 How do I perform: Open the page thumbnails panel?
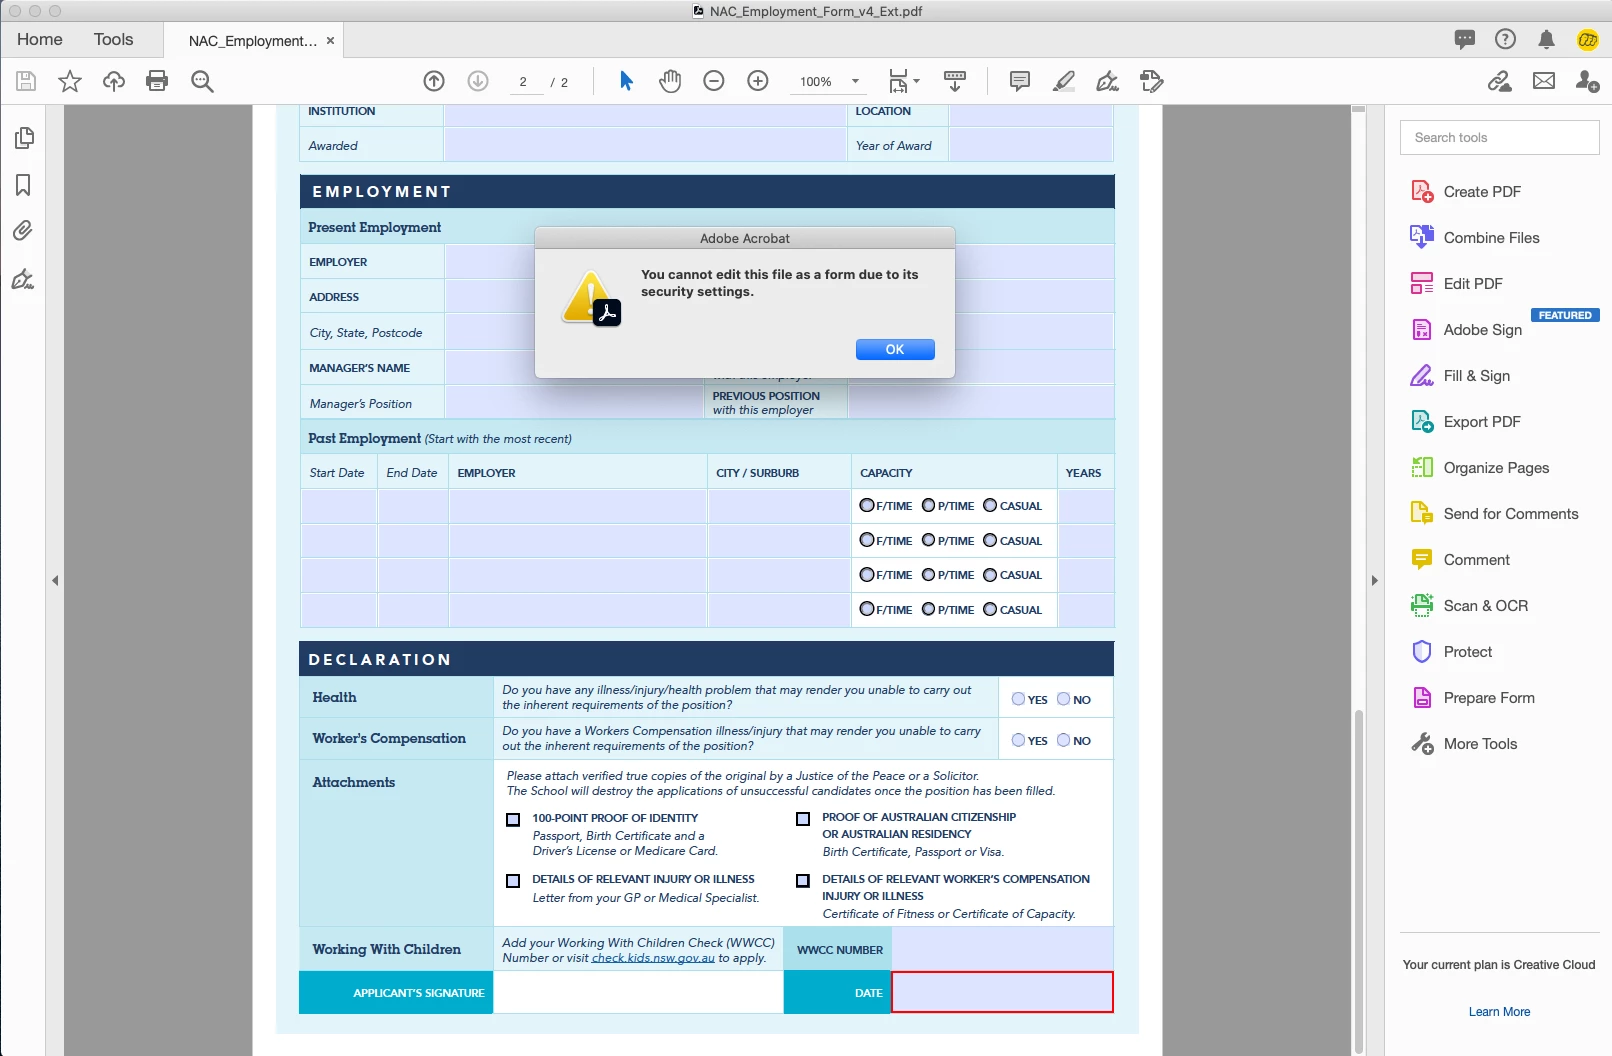coord(24,138)
